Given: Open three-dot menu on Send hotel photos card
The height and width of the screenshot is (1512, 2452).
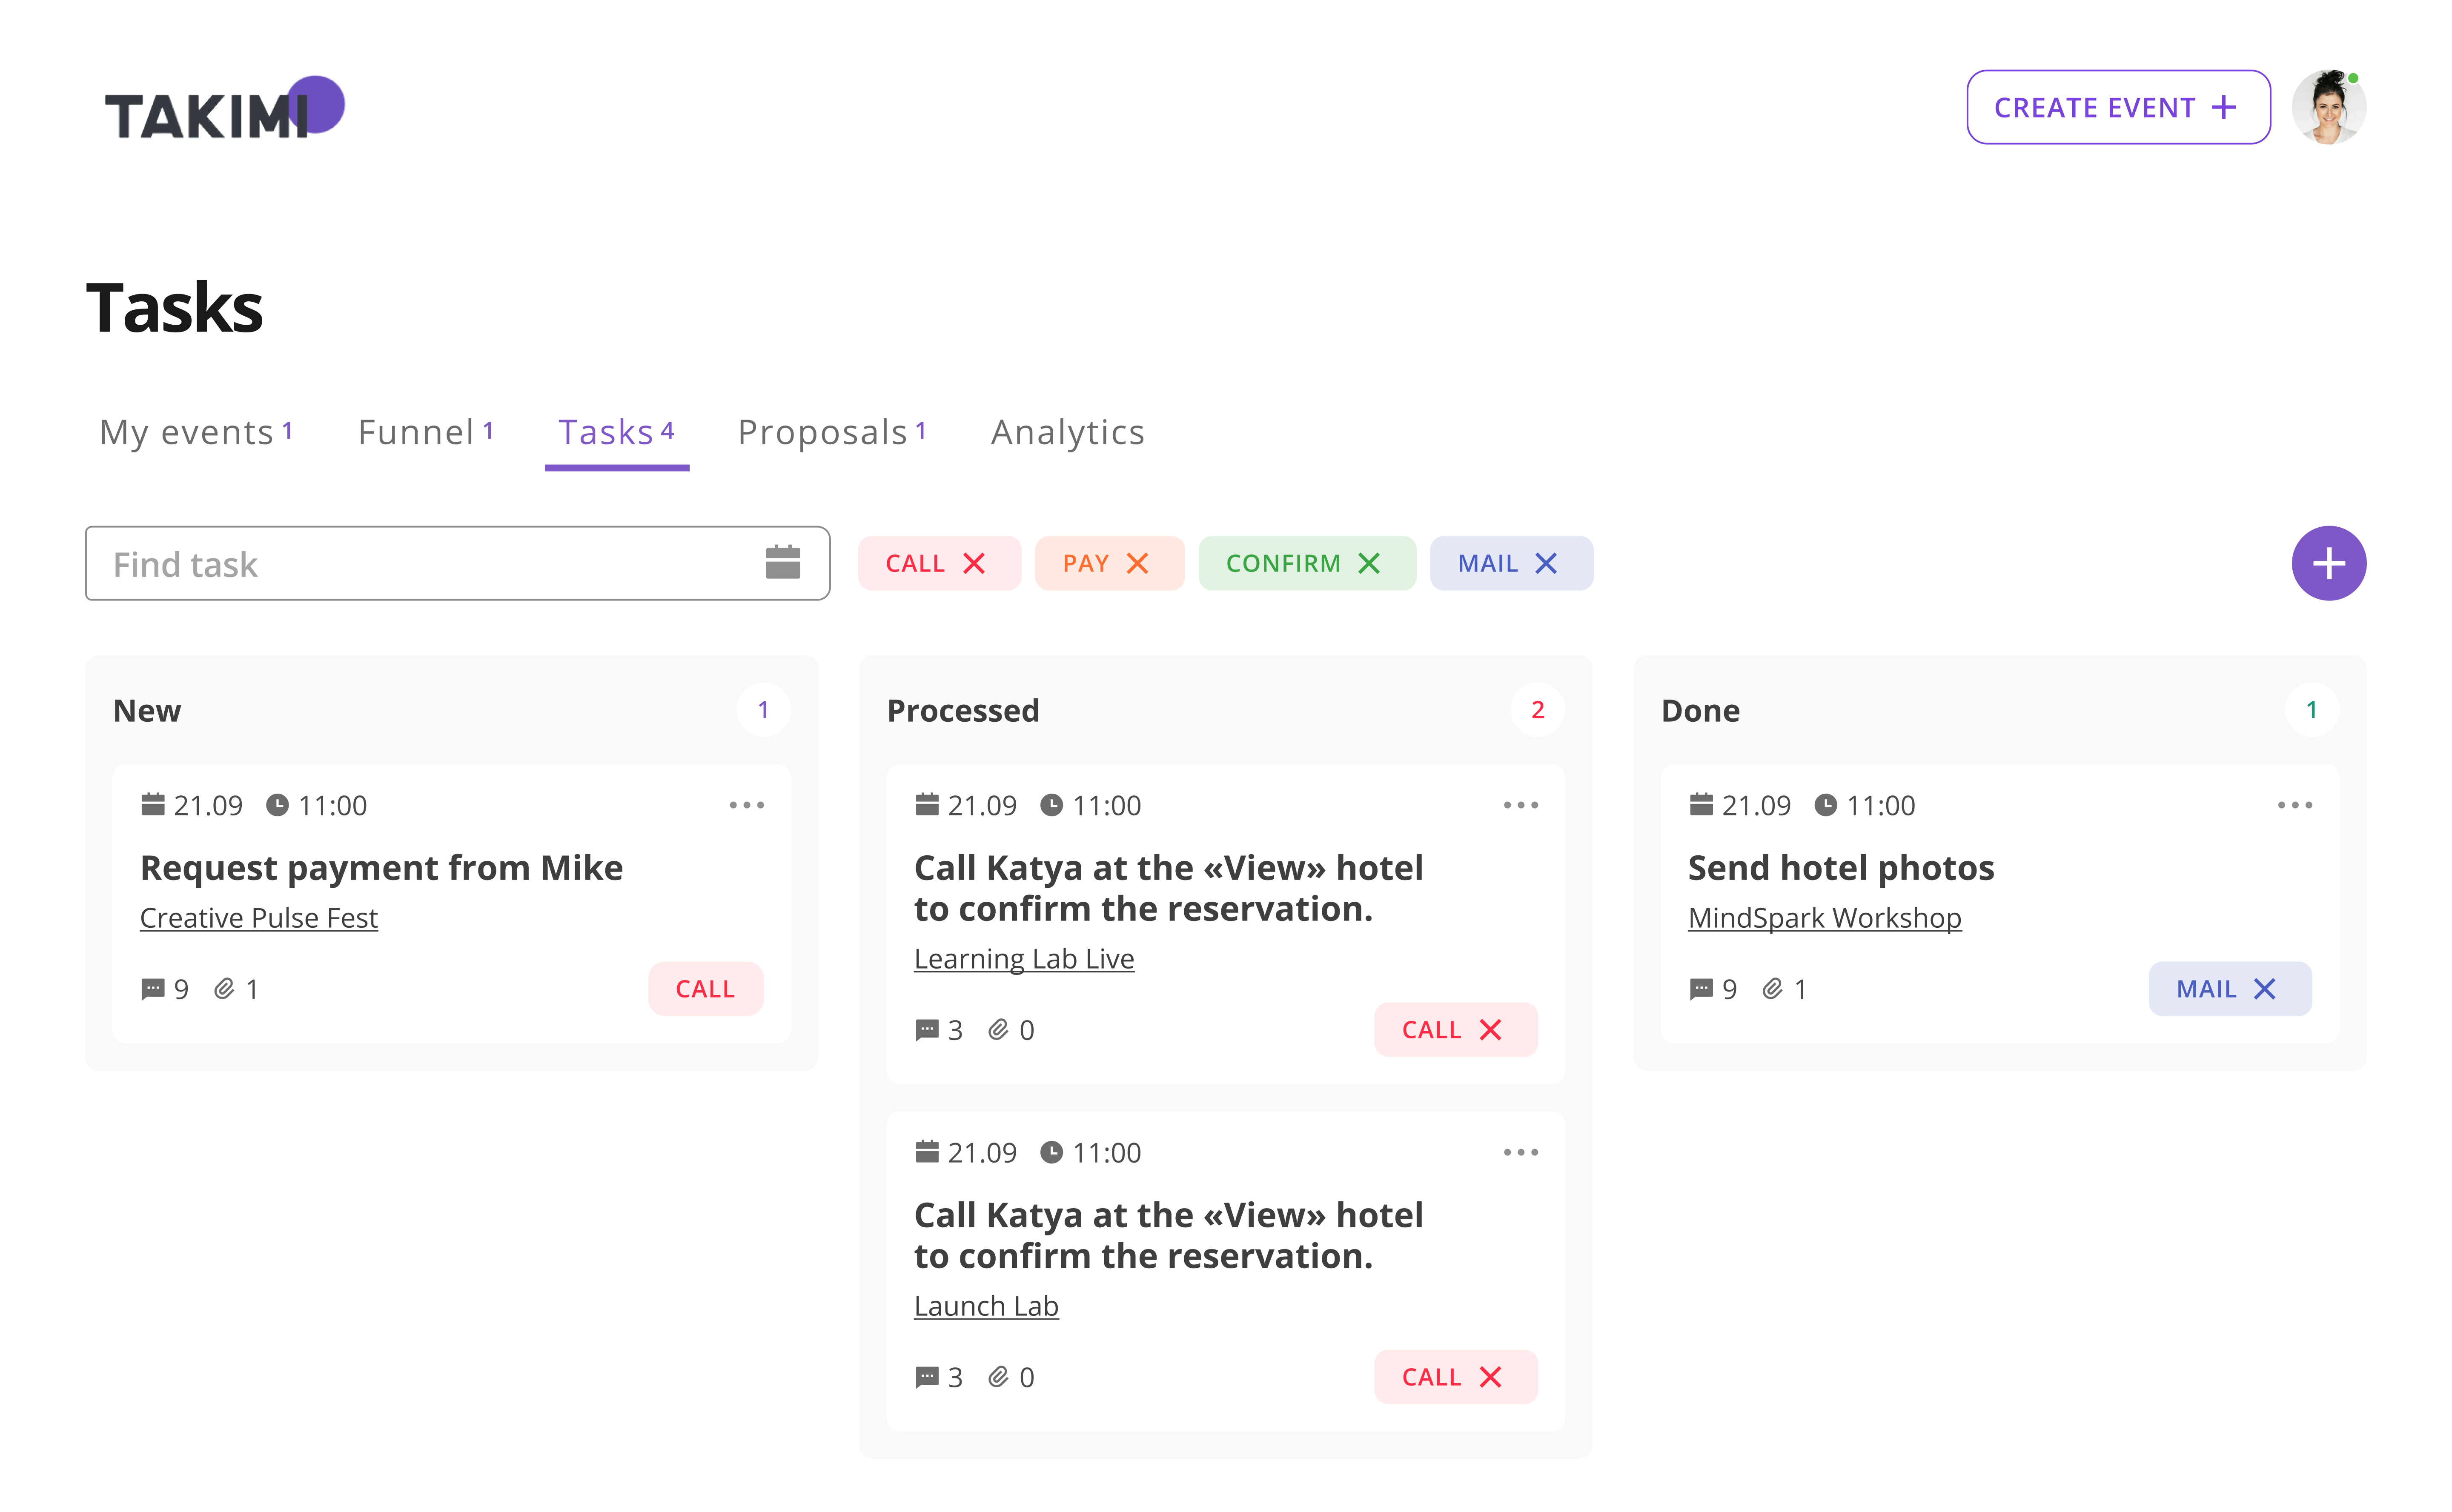Looking at the screenshot, I should (2294, 805).
